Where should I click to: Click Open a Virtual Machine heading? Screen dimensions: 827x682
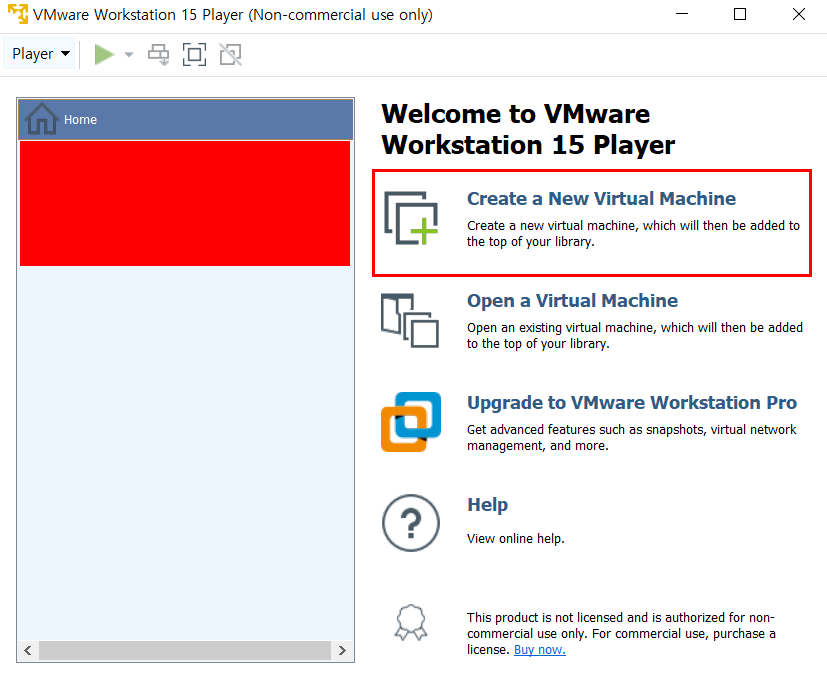click(572, 301)
